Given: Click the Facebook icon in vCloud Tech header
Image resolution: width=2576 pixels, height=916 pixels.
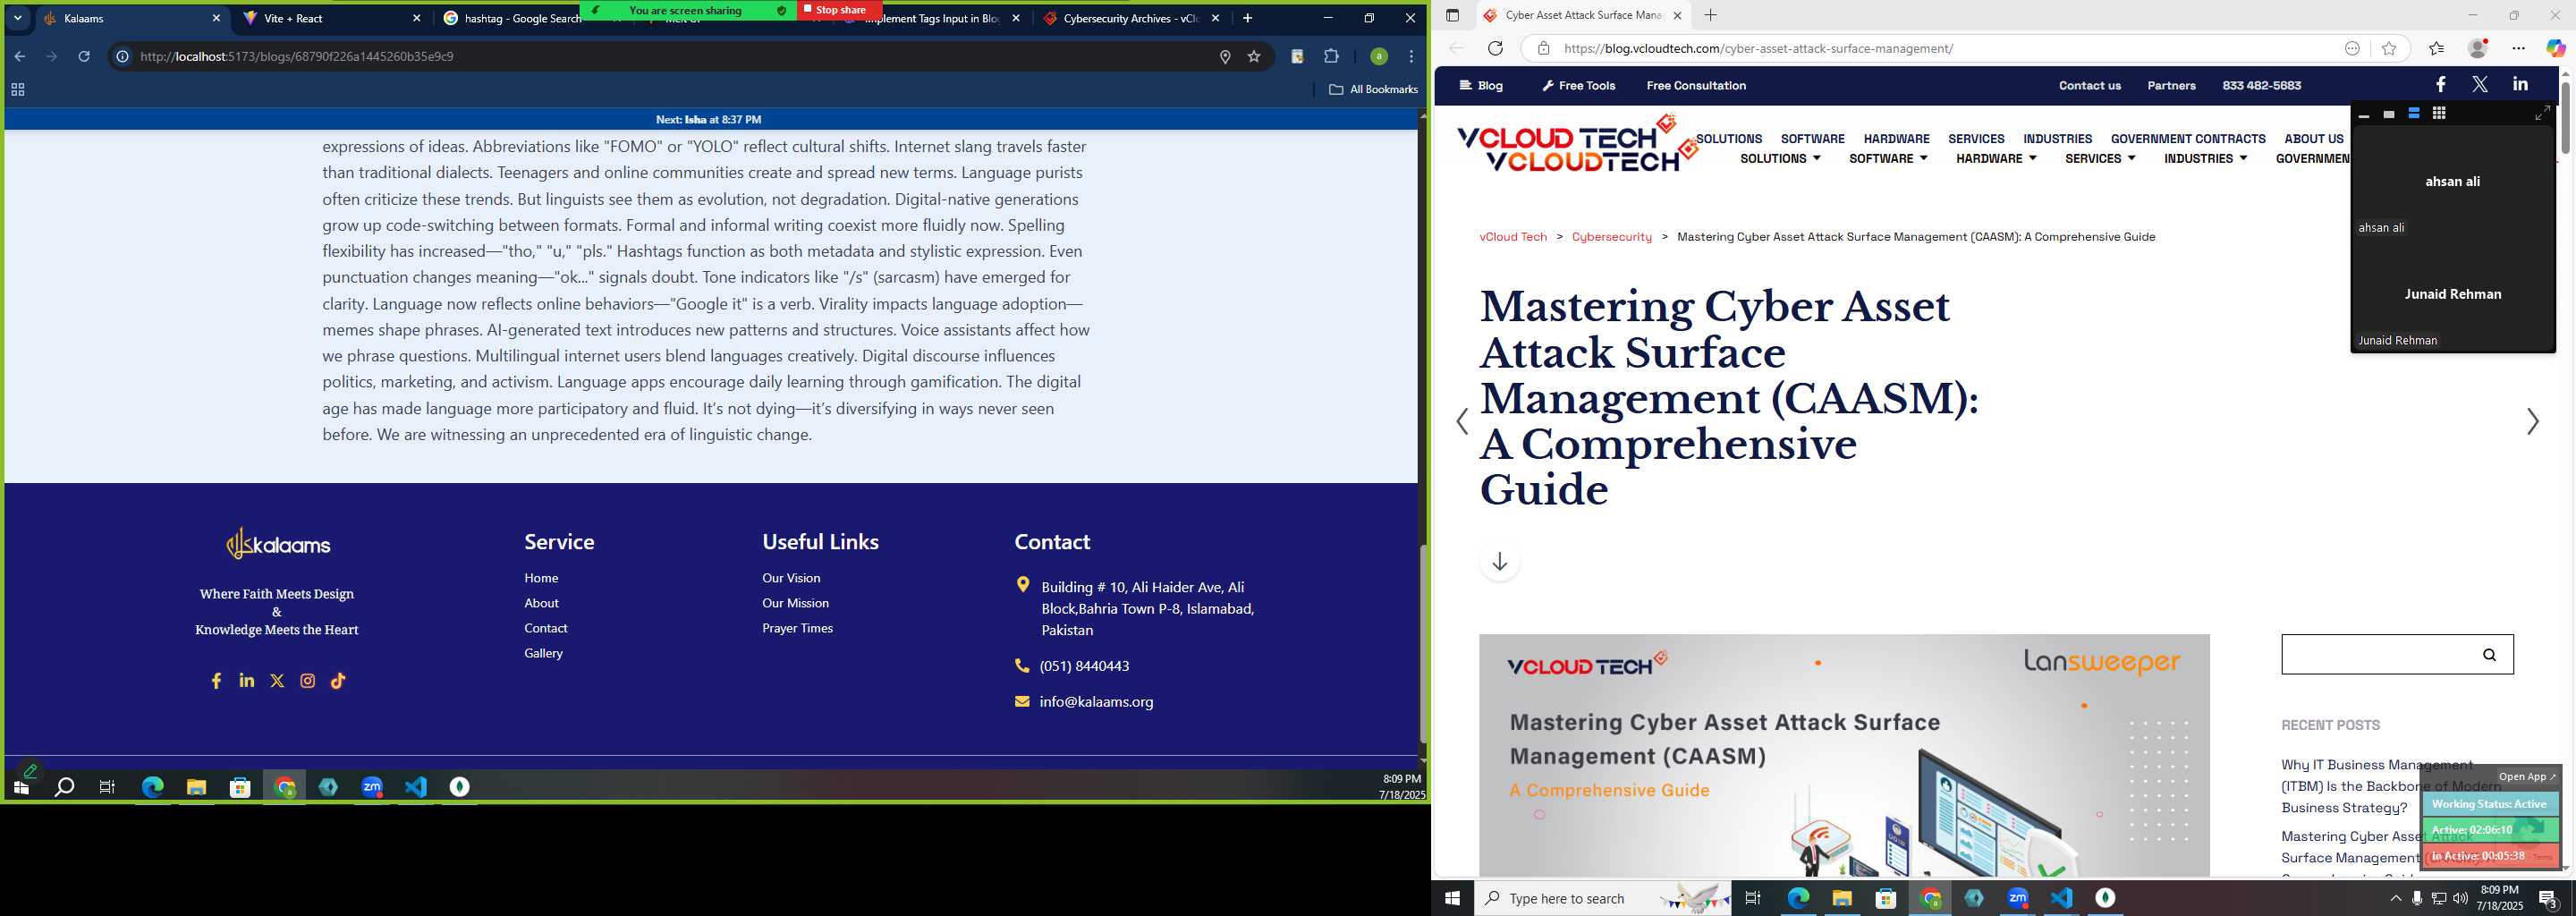Looking at the screenshot, I should point(2440,85).
